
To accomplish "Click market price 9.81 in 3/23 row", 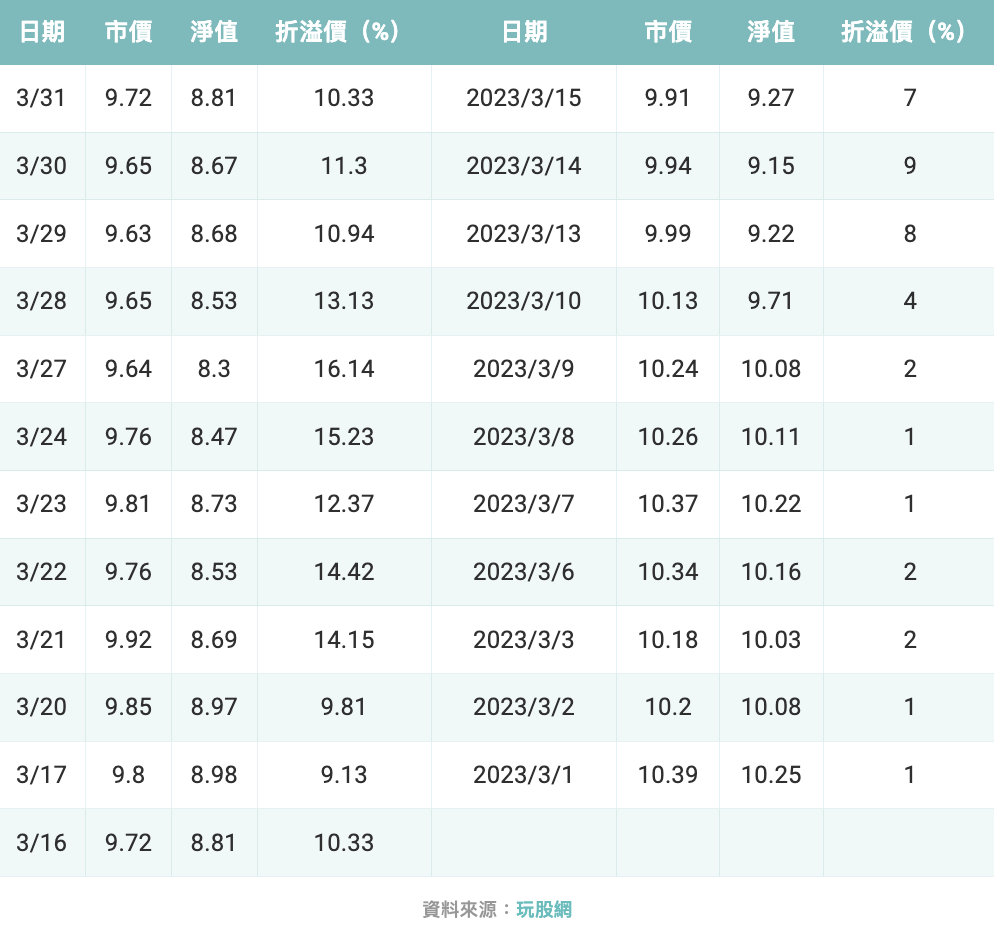I will tap(128, 504).
